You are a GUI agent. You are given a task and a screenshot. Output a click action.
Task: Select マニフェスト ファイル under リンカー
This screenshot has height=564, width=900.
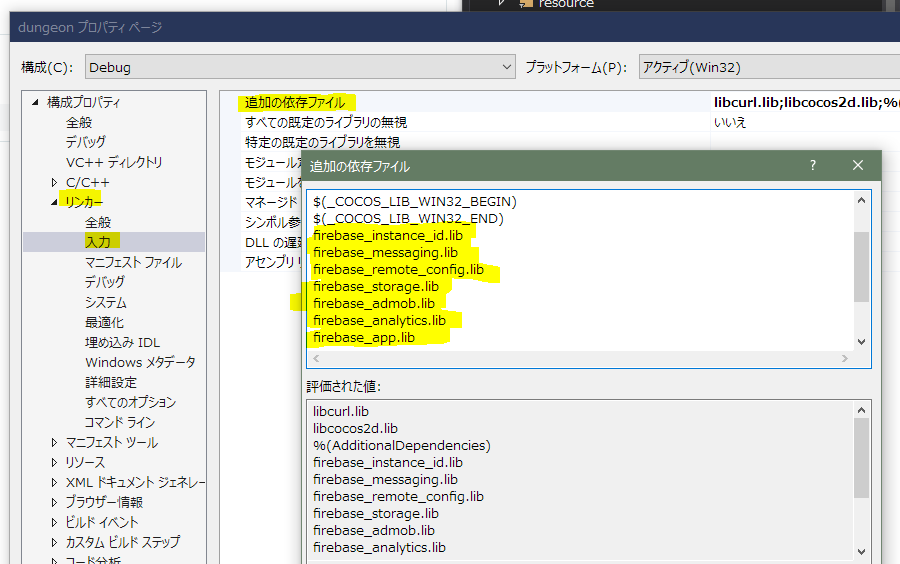(134, 262)
